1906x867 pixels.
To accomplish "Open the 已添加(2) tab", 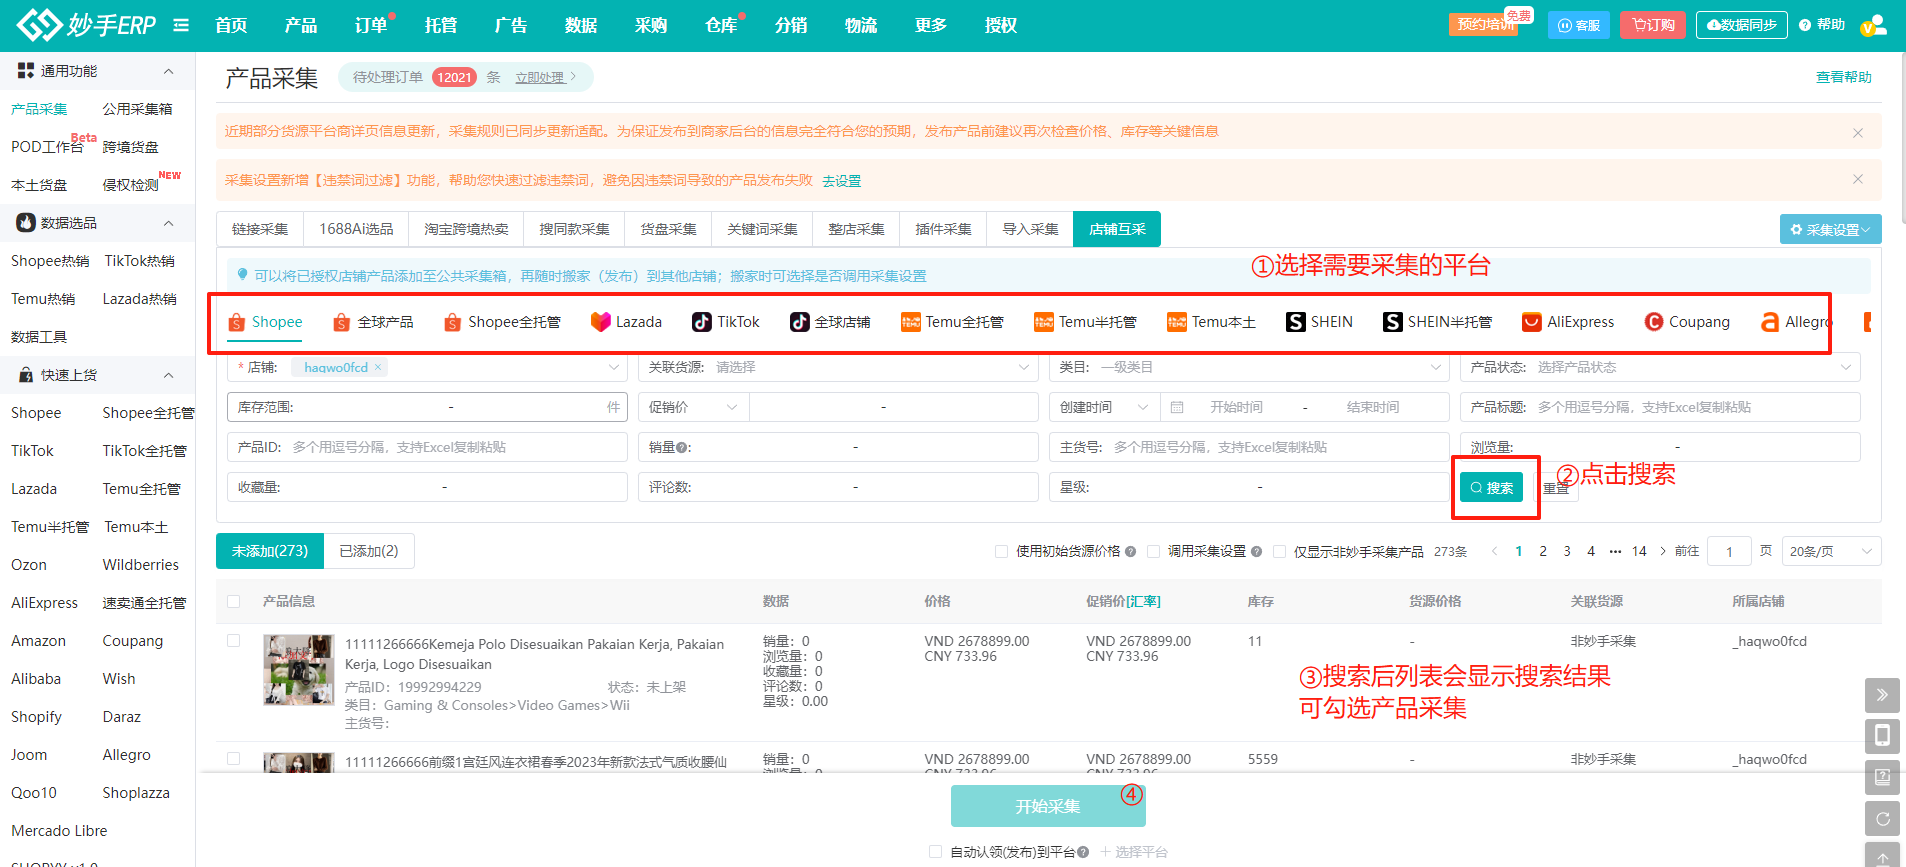I will coord(369,551).
